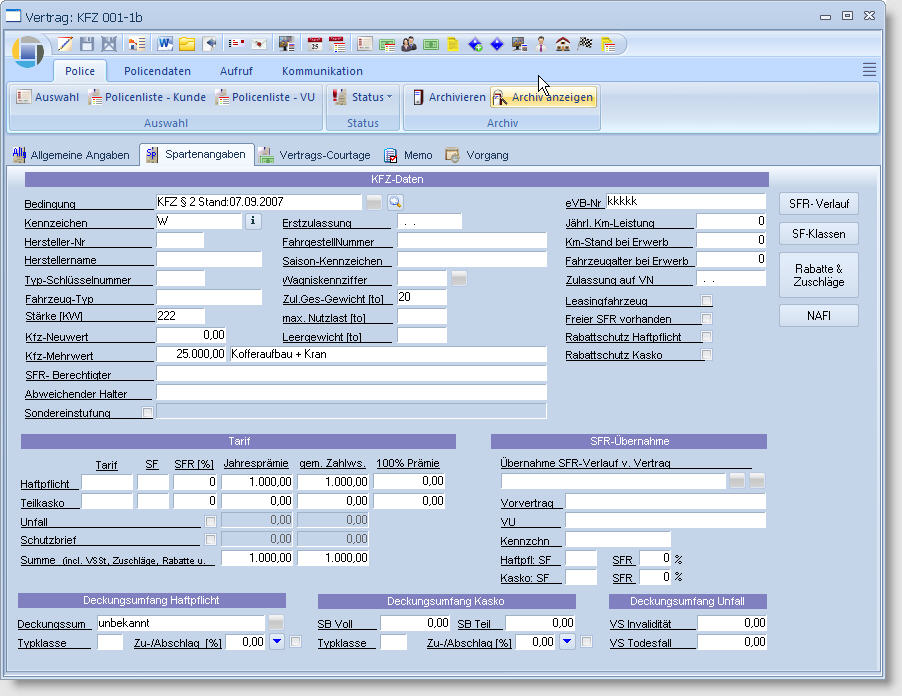Click the Word document icon in toolbar
902x696 pixels.
(x=165, y=44)
